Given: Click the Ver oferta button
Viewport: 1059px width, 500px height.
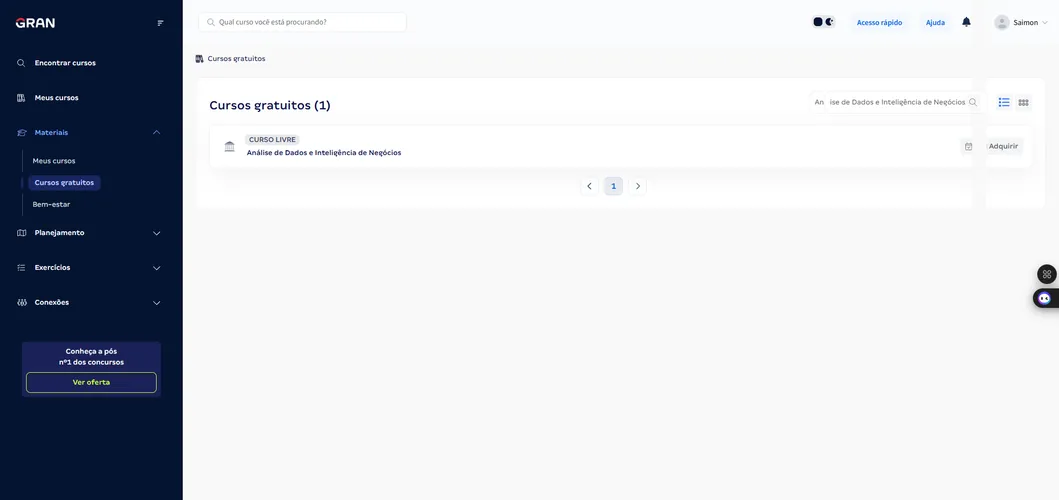Looking at the screenshot, I should [x=91, y=382].
